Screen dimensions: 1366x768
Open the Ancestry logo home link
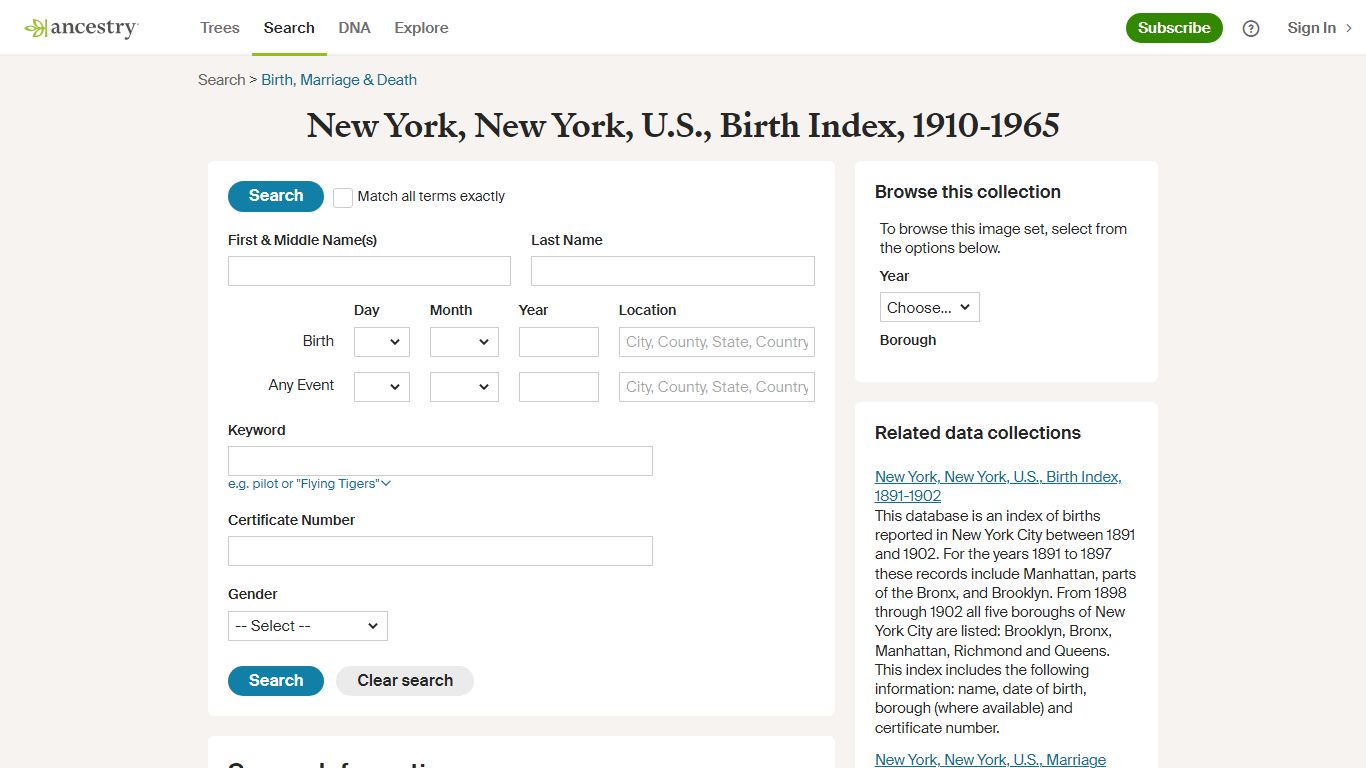pos(81,28)
